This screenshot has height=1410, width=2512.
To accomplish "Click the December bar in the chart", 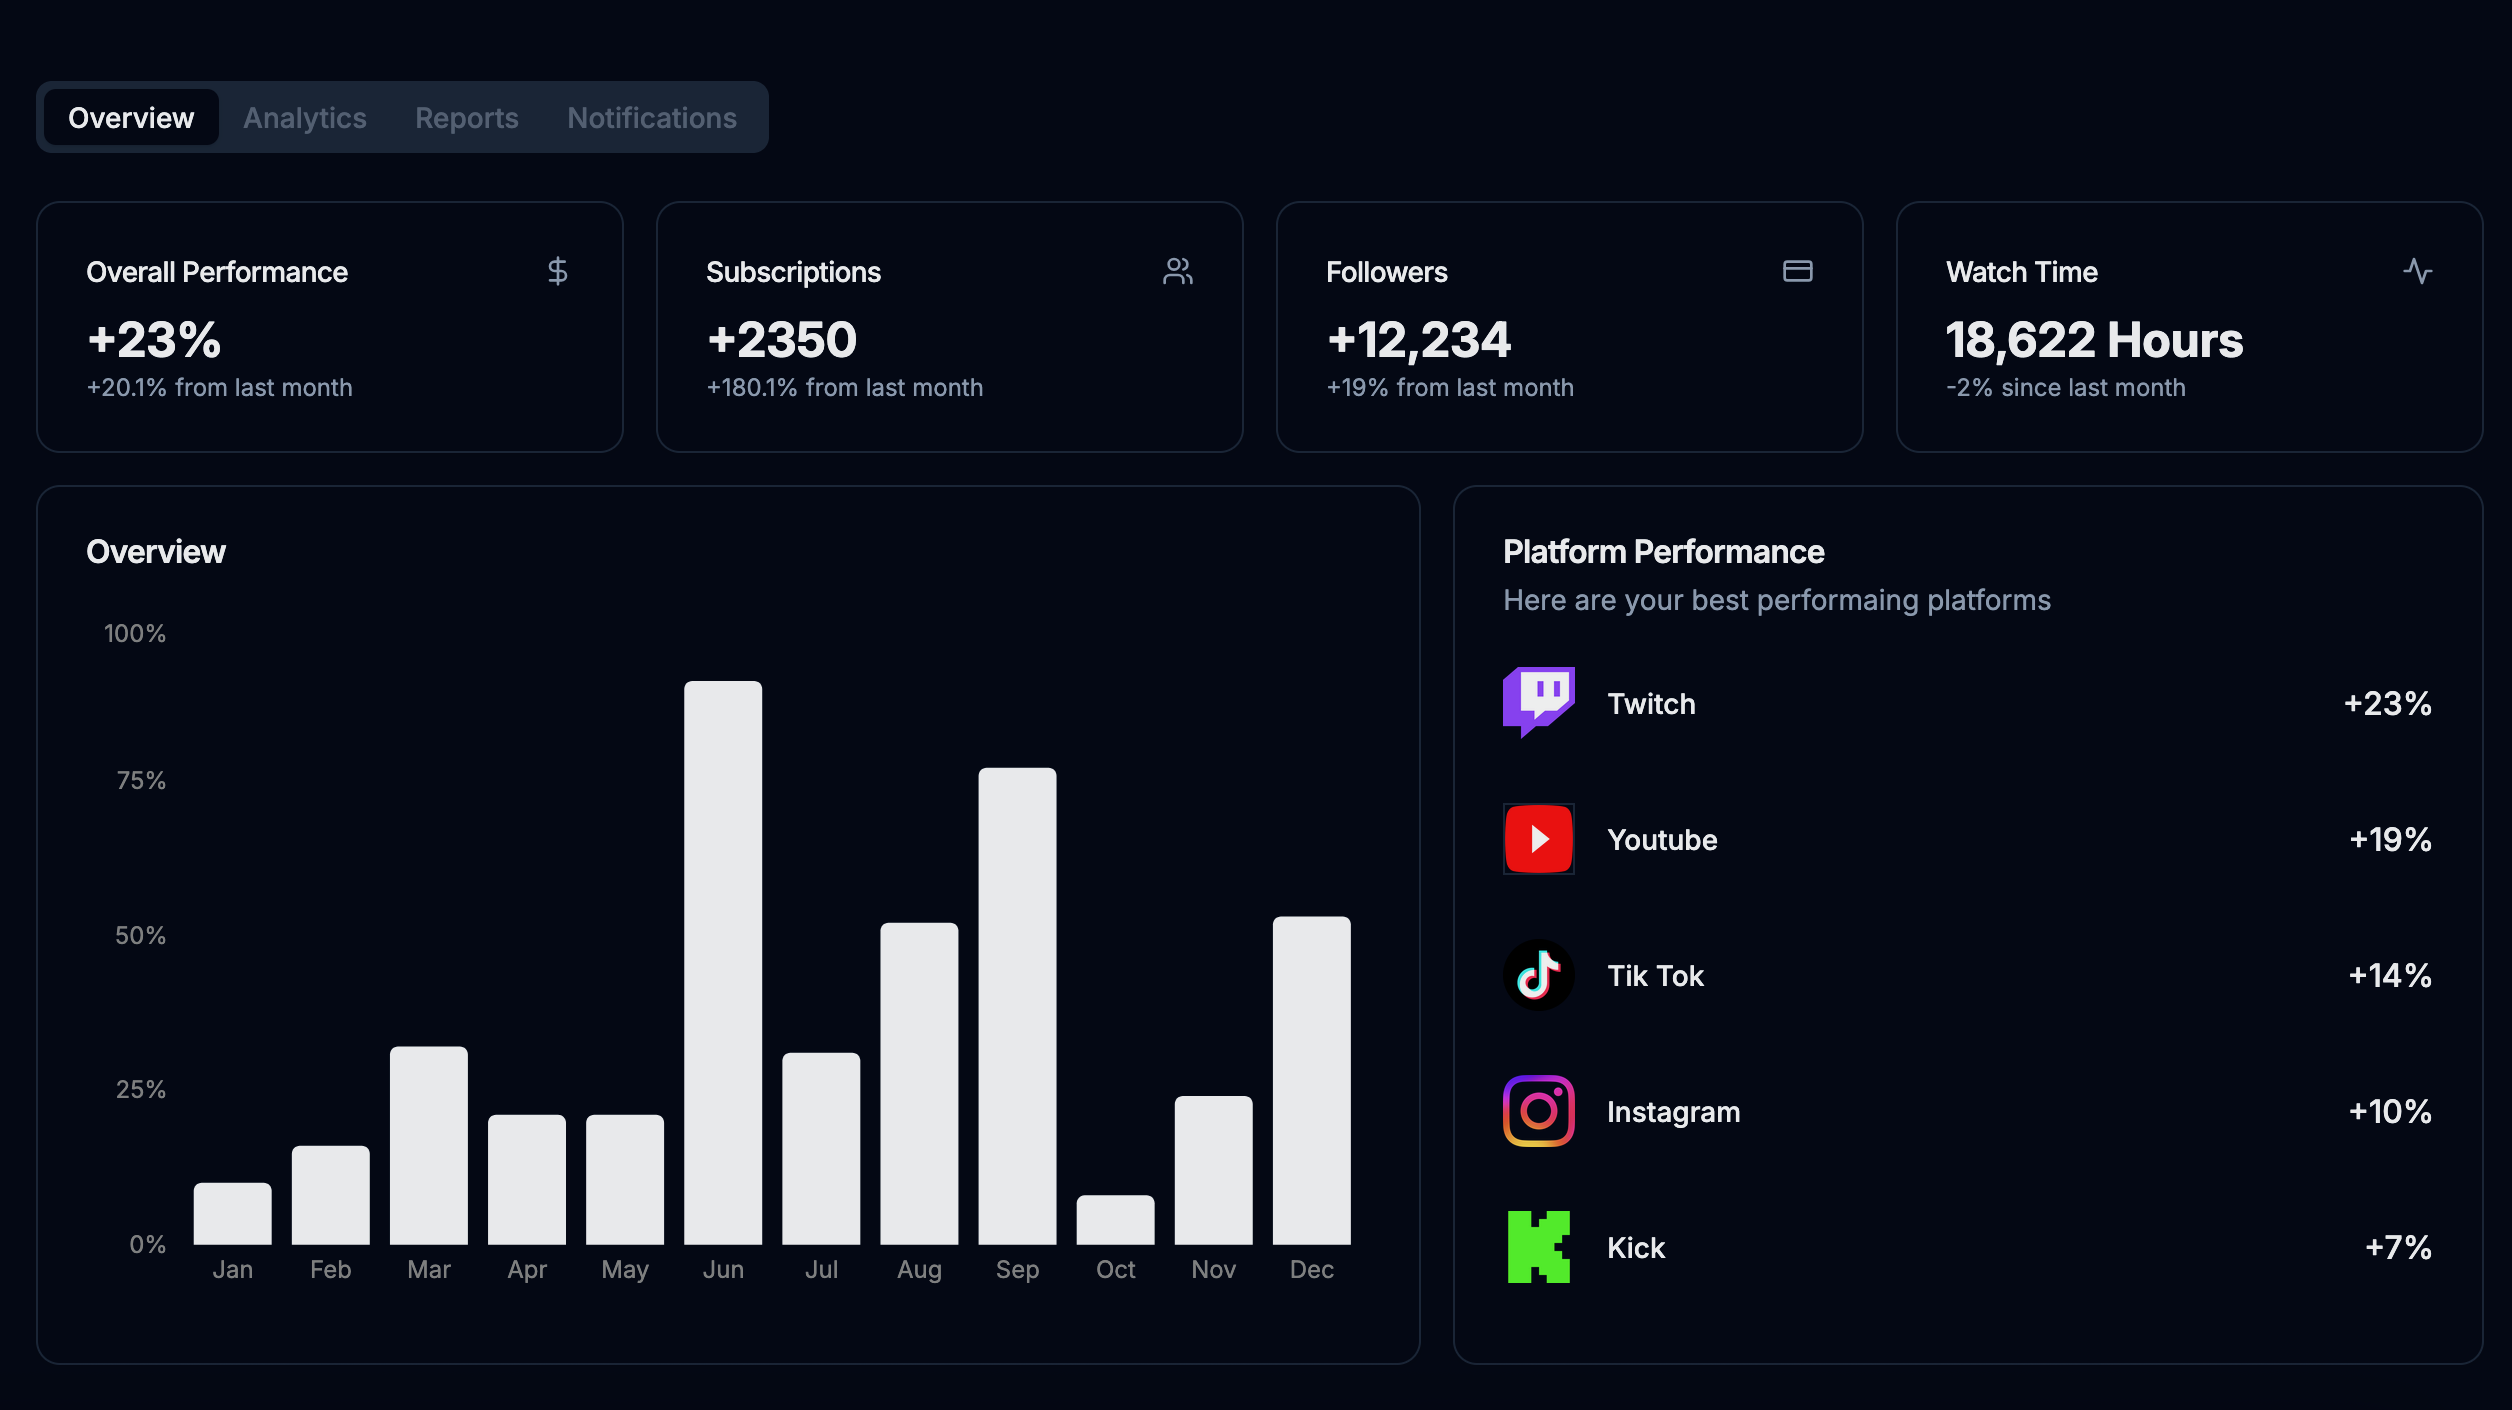I will [x=1311, y=1080].
